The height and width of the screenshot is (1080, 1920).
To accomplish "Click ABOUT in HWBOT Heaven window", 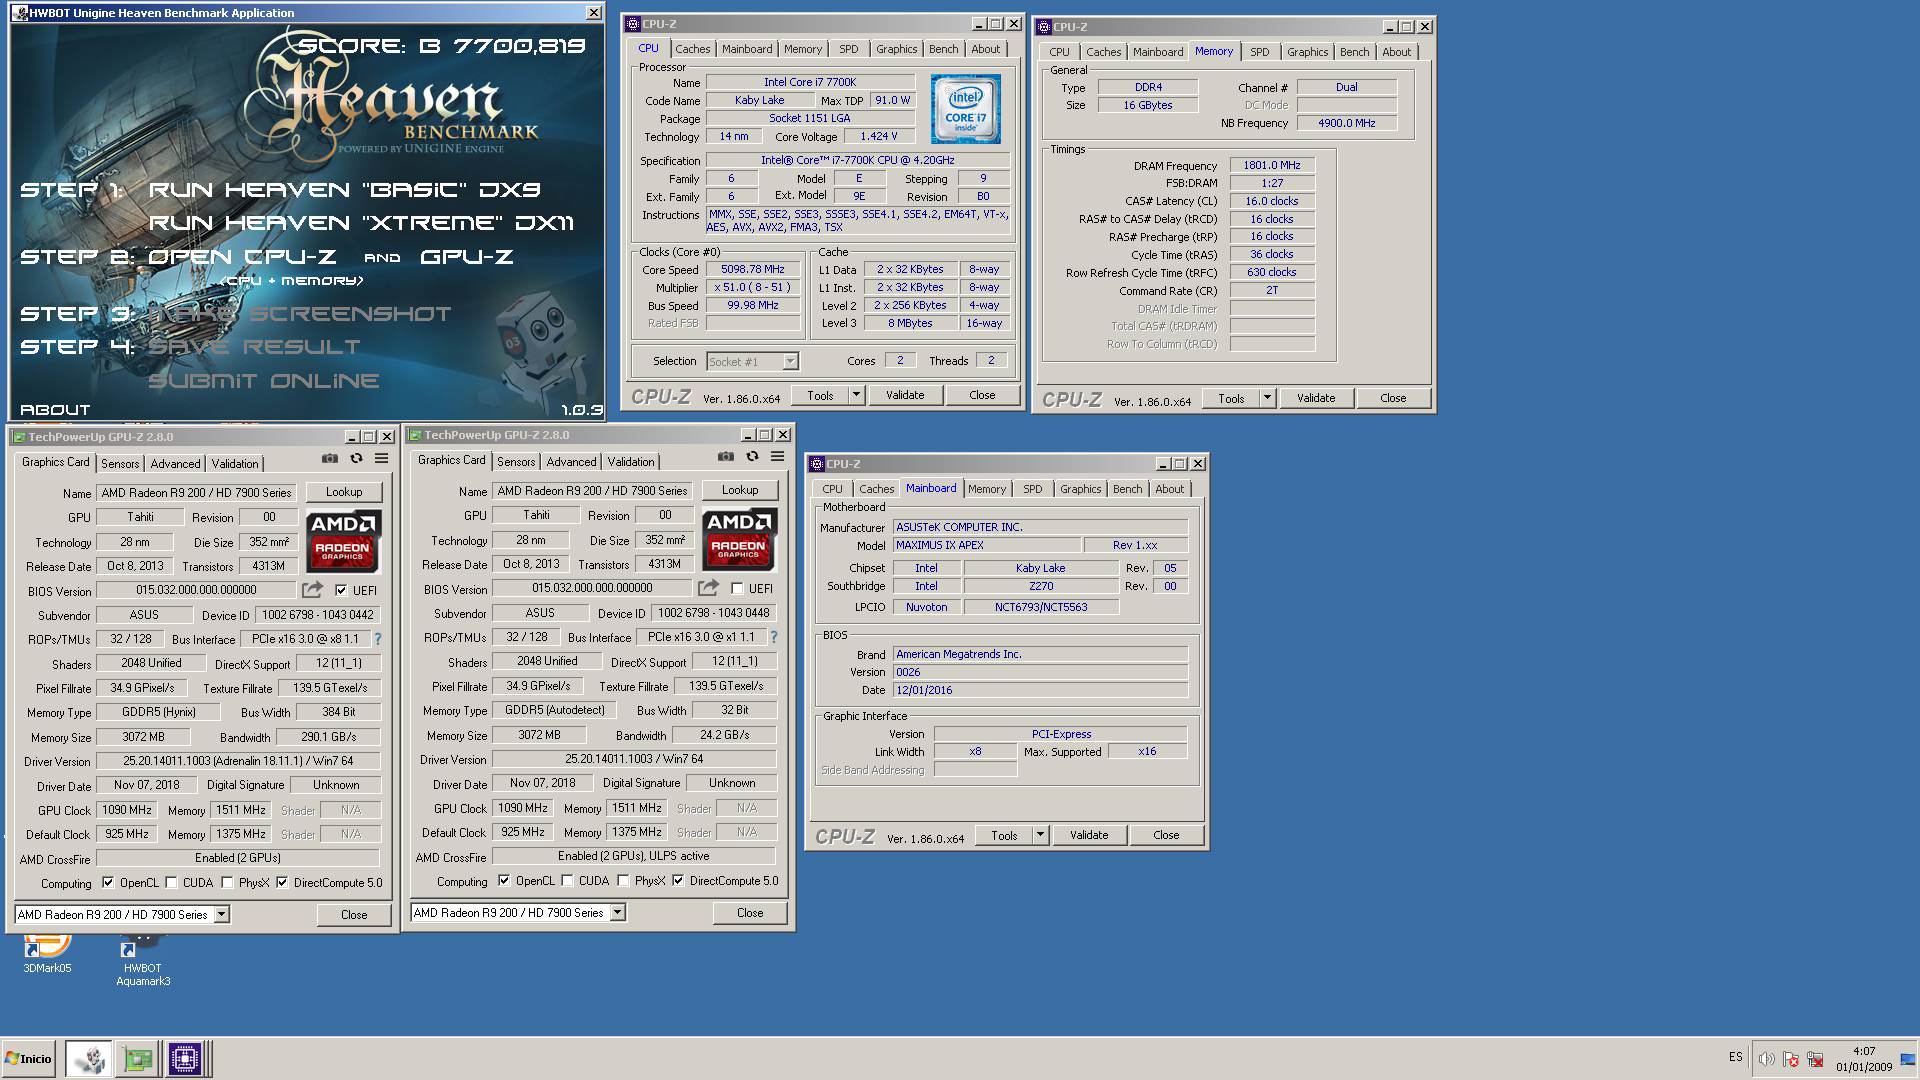I will 55,410.
